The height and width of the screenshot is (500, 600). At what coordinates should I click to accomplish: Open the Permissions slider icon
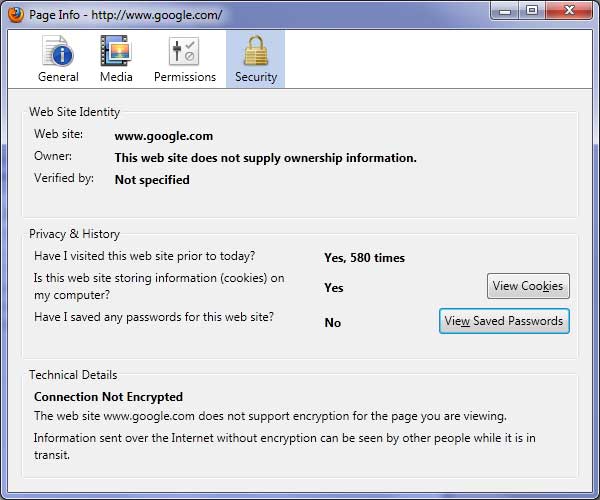pyautogui.click(x=184, y=51)
